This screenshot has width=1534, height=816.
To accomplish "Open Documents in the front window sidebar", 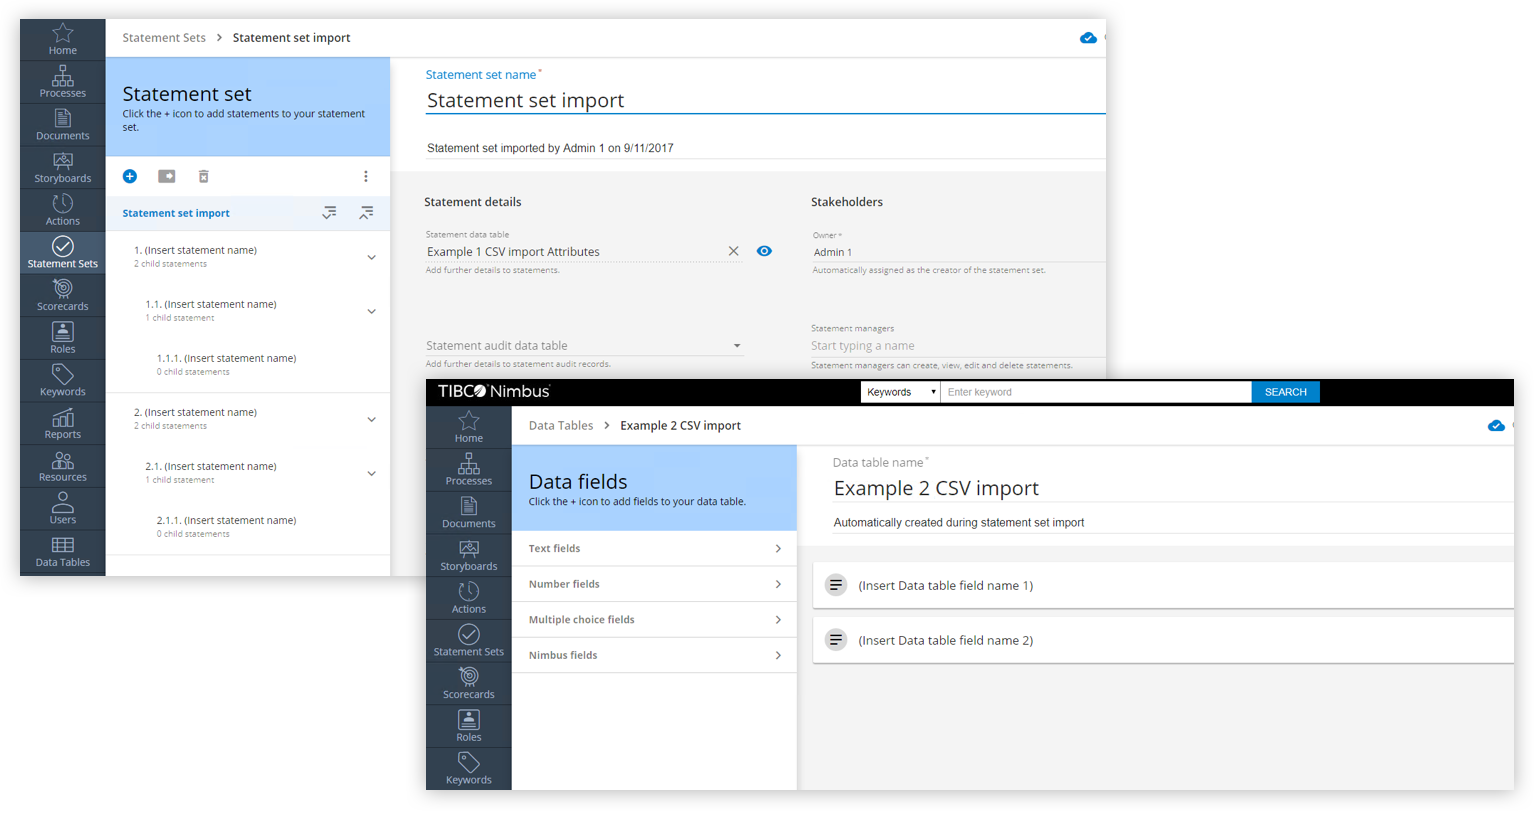I will click(x=469, y=513).
